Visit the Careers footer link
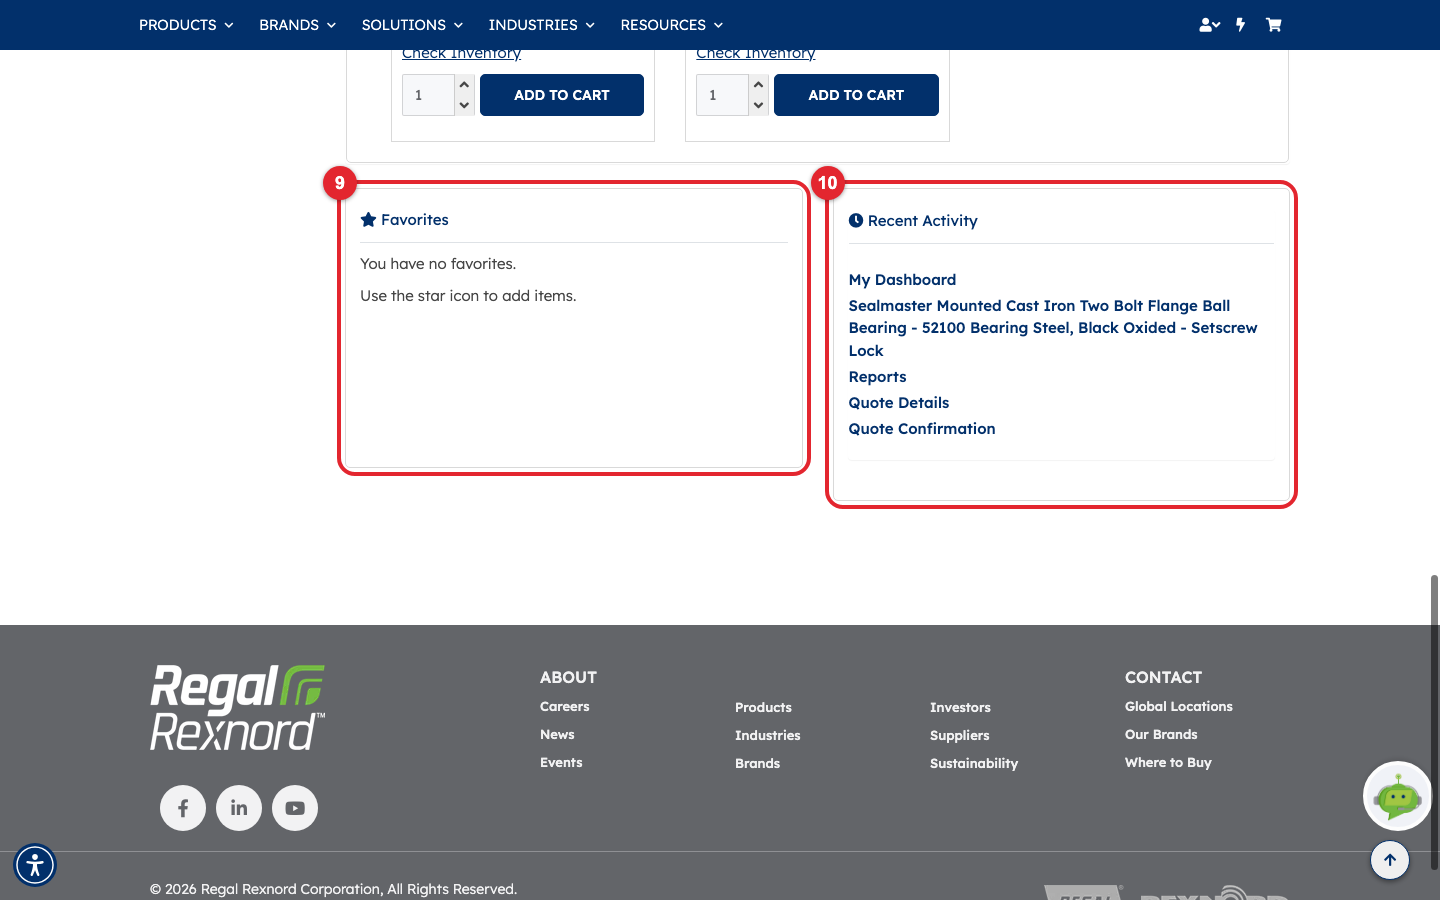1440x900 pixels. (565, 706)
